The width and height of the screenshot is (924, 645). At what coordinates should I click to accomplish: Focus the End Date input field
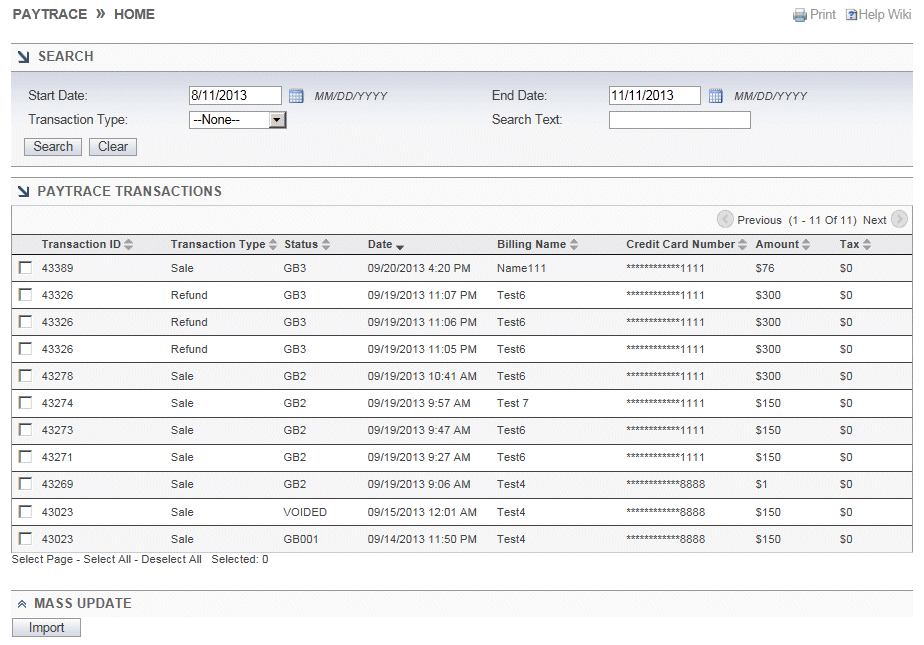pyautogui.click(x=655, y=95)
